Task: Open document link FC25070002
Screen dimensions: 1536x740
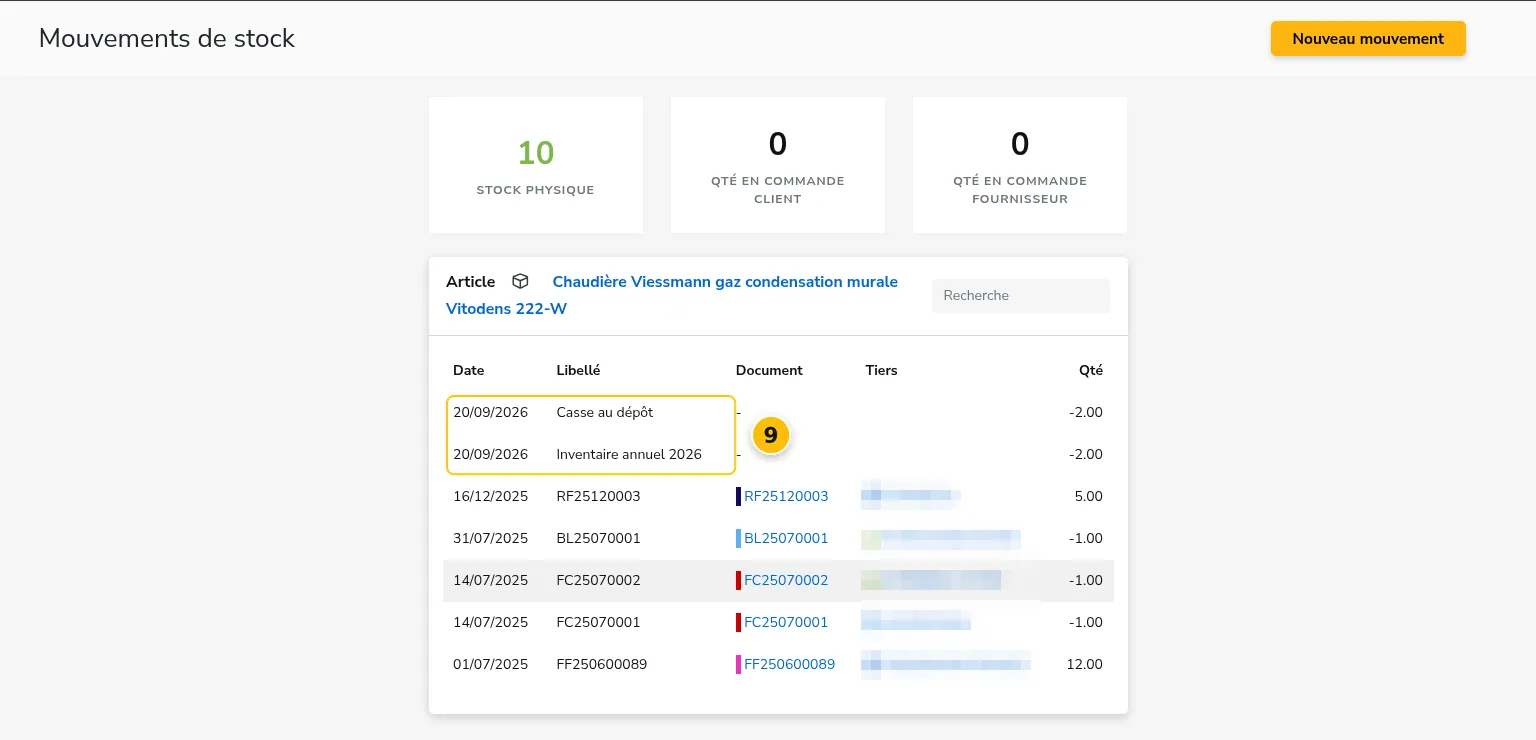Action: (x=786, y=580)
